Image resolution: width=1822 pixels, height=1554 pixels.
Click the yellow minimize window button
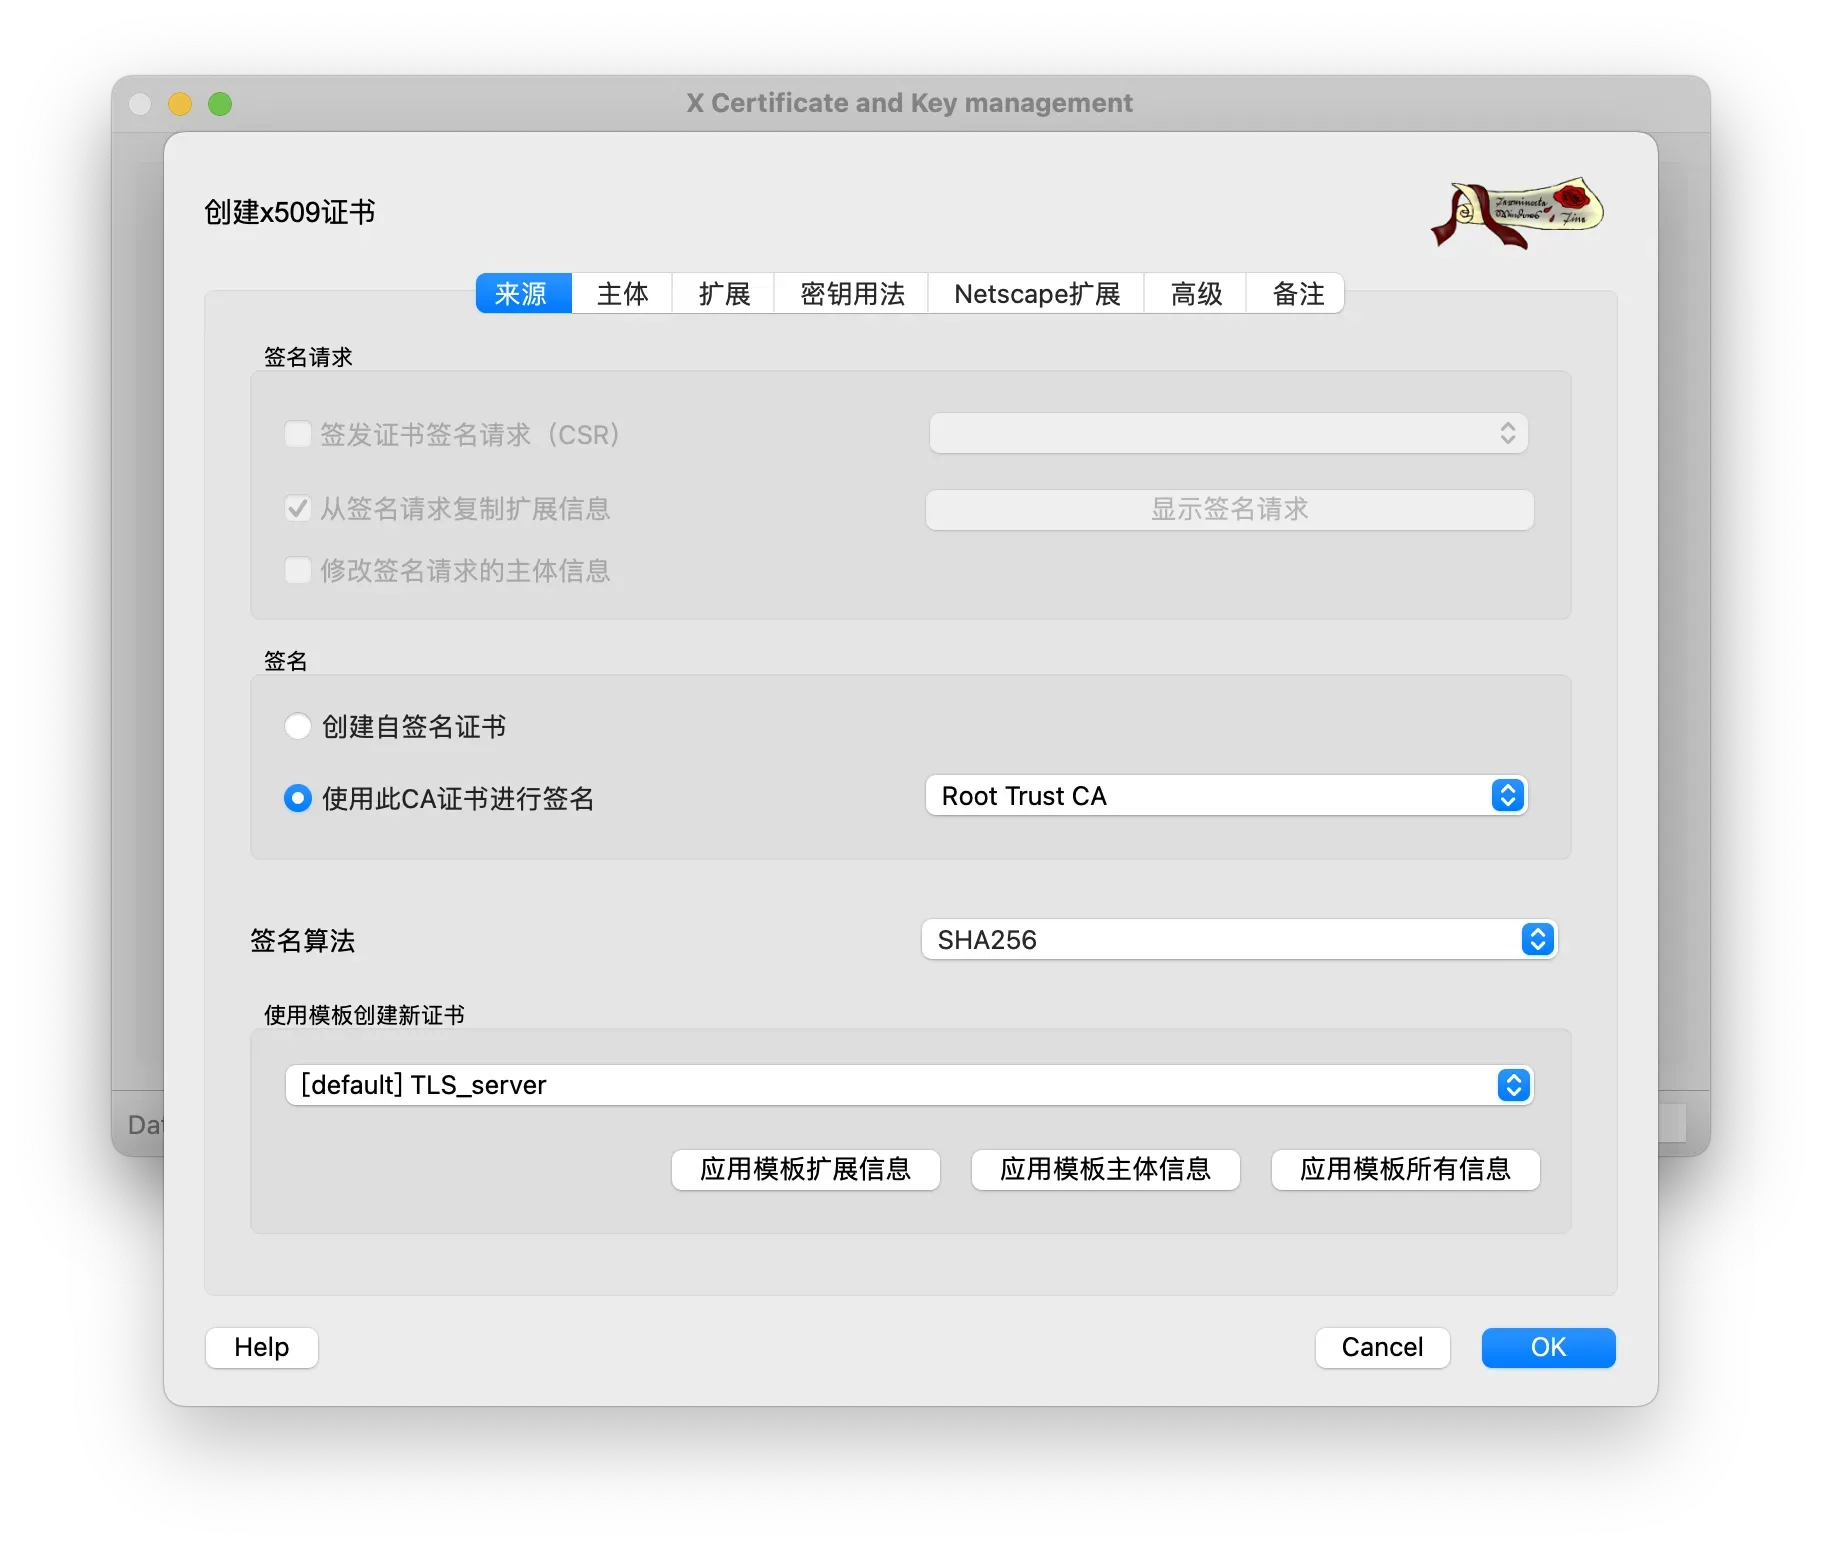(x=180, y=104)
